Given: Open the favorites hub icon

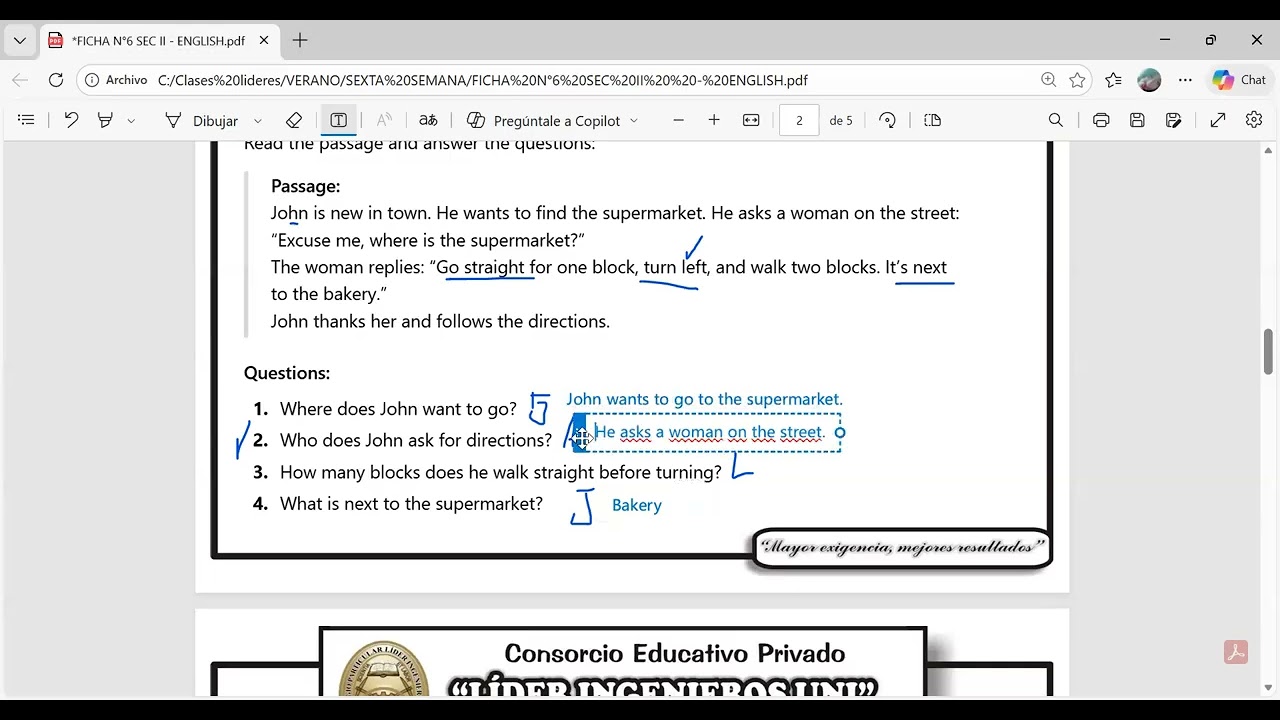Looking at the screenshot, I should 1114,80.
